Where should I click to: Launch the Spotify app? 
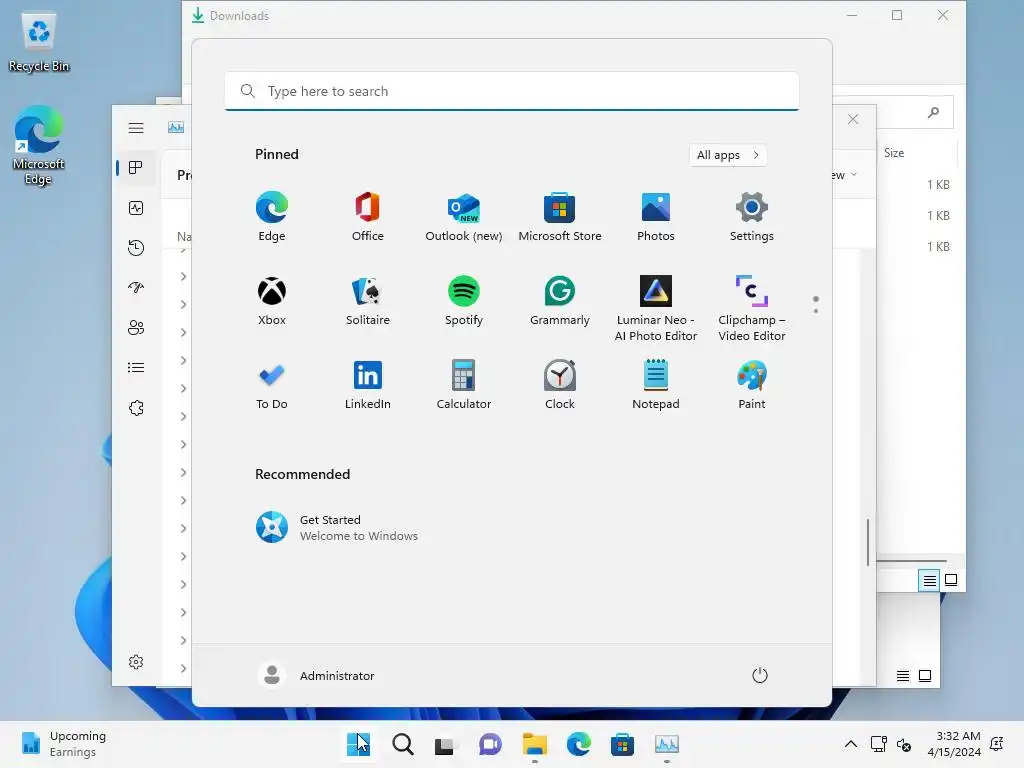pyautogui.click(x=464, y=300)
